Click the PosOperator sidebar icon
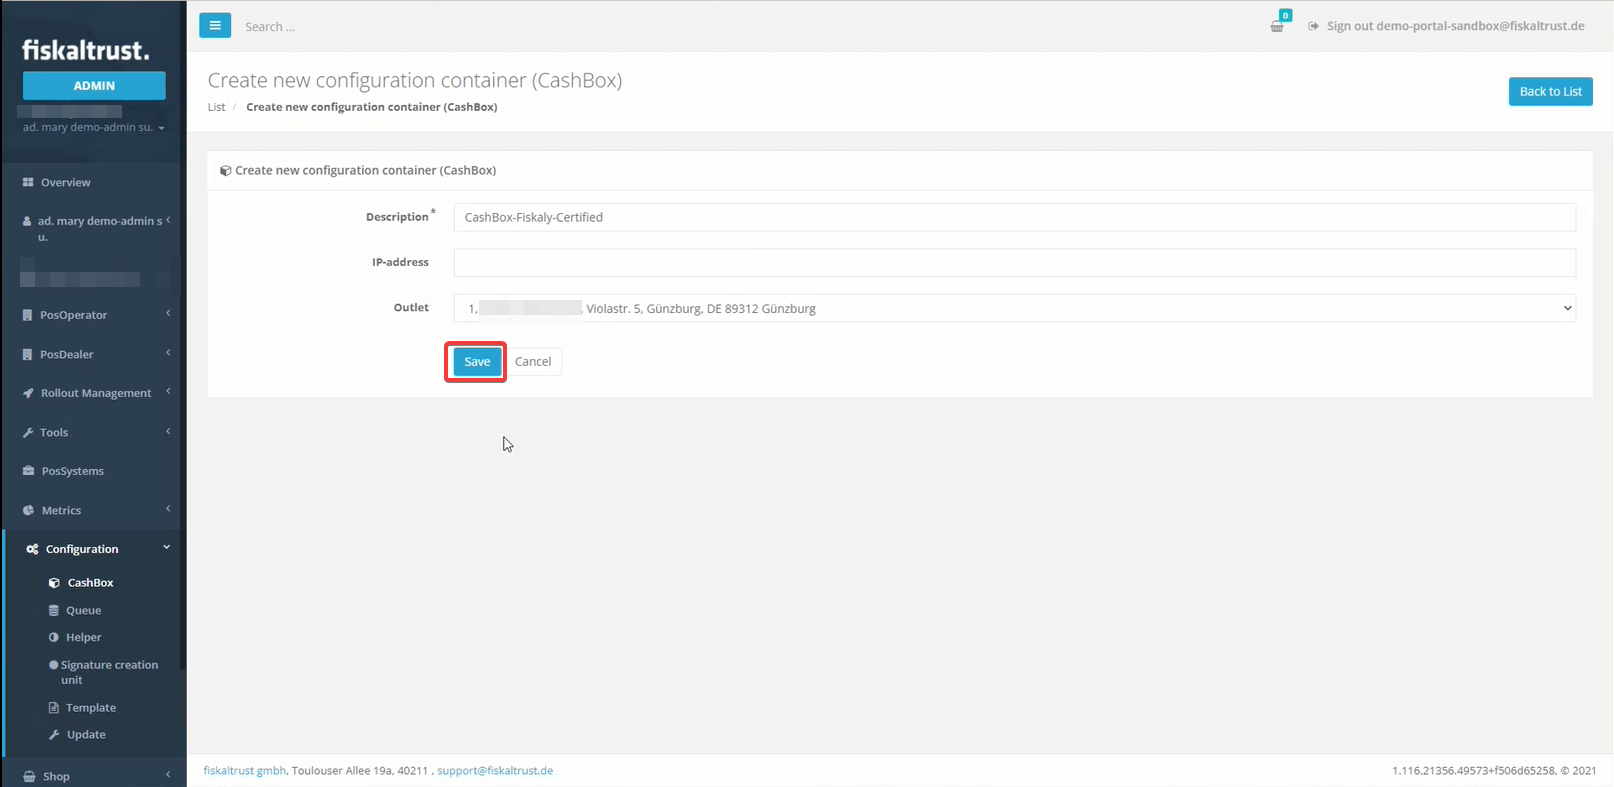 pyautogui.click(x=27, y=315)
